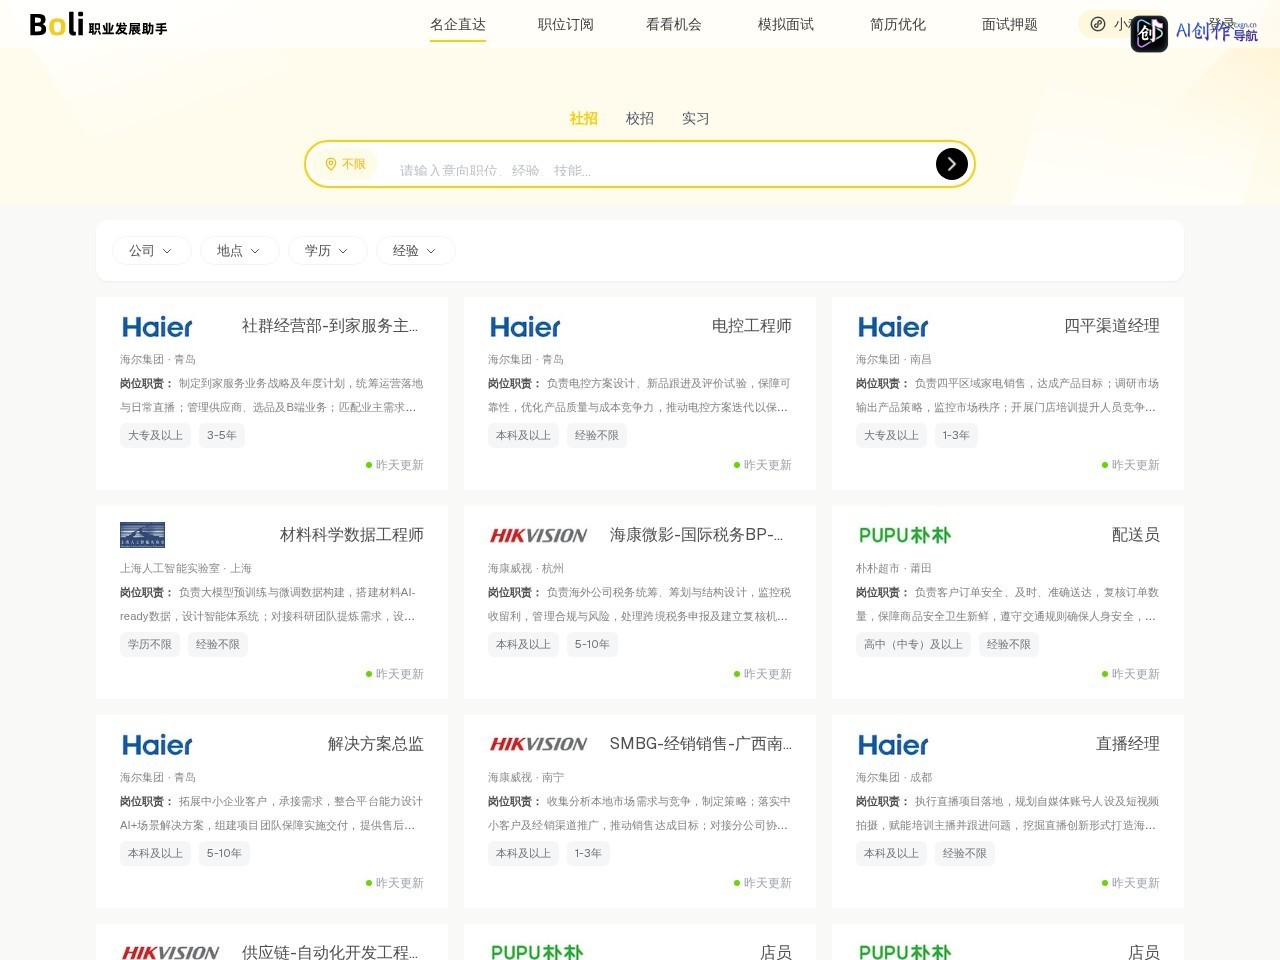
Task: Click the location pin icon in search bar
Action: click(x=331, y=164)
